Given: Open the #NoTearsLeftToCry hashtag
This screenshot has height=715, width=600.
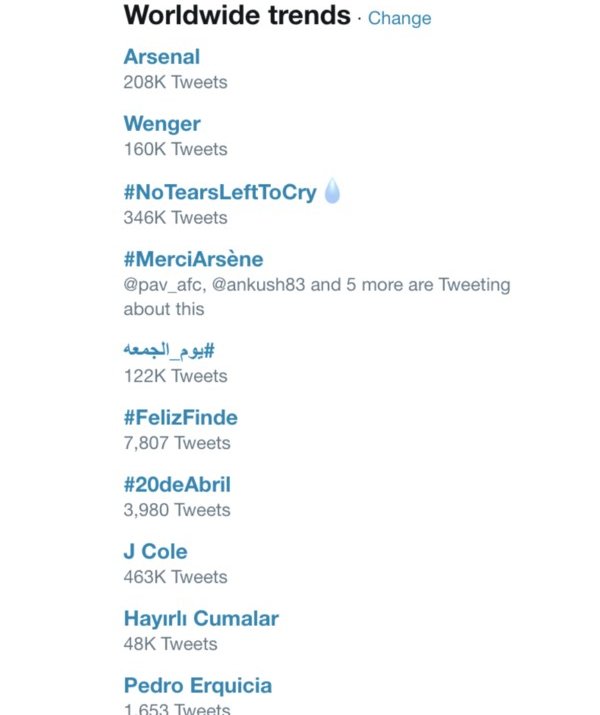Looking at the screenshot, I should point(219,192).
